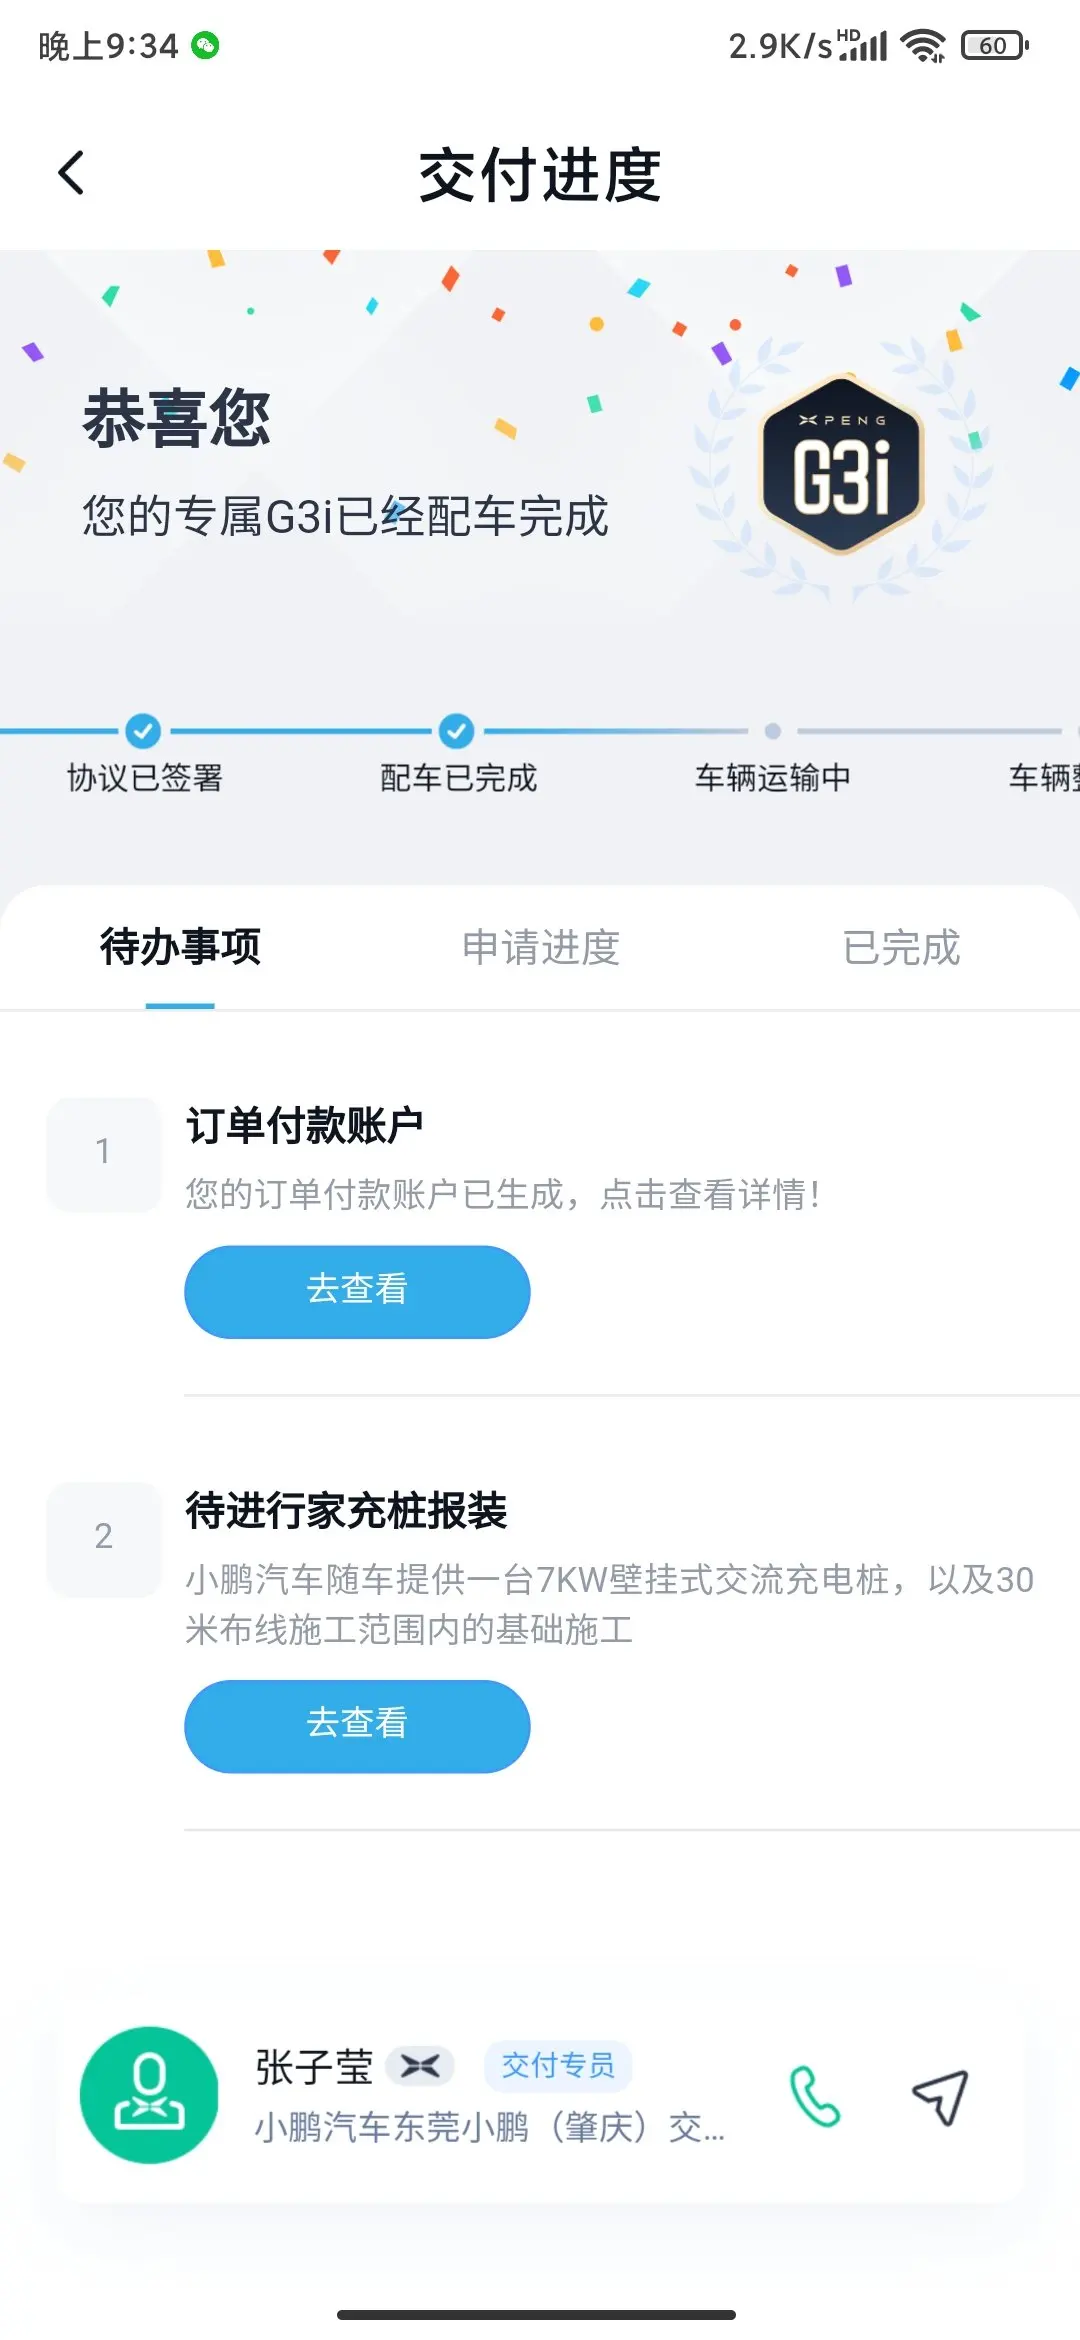This screenshot has height=2340, width=1080.
Task: Tap the 协议已签署 checkmark step
Action: coord(143,731)
